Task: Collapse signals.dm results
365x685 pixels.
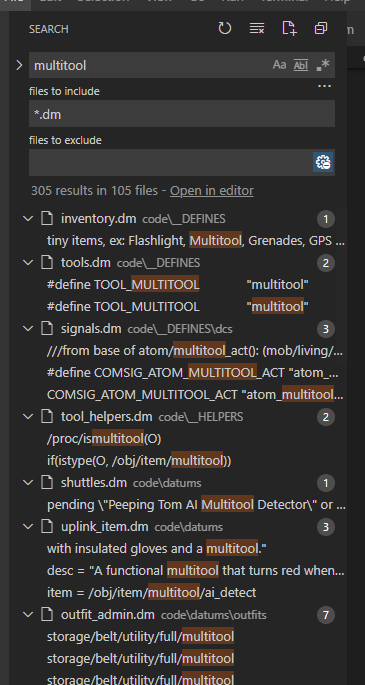Action: (x=28, y=328)
